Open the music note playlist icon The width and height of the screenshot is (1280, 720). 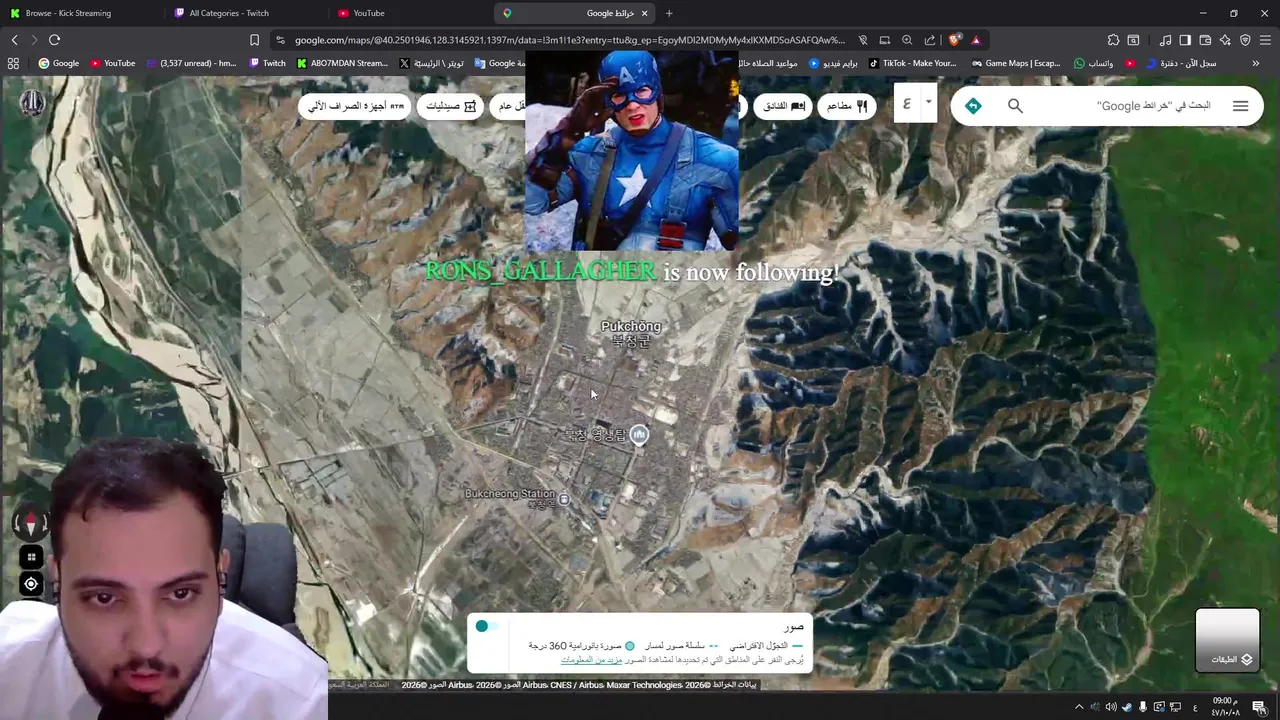1165,40
